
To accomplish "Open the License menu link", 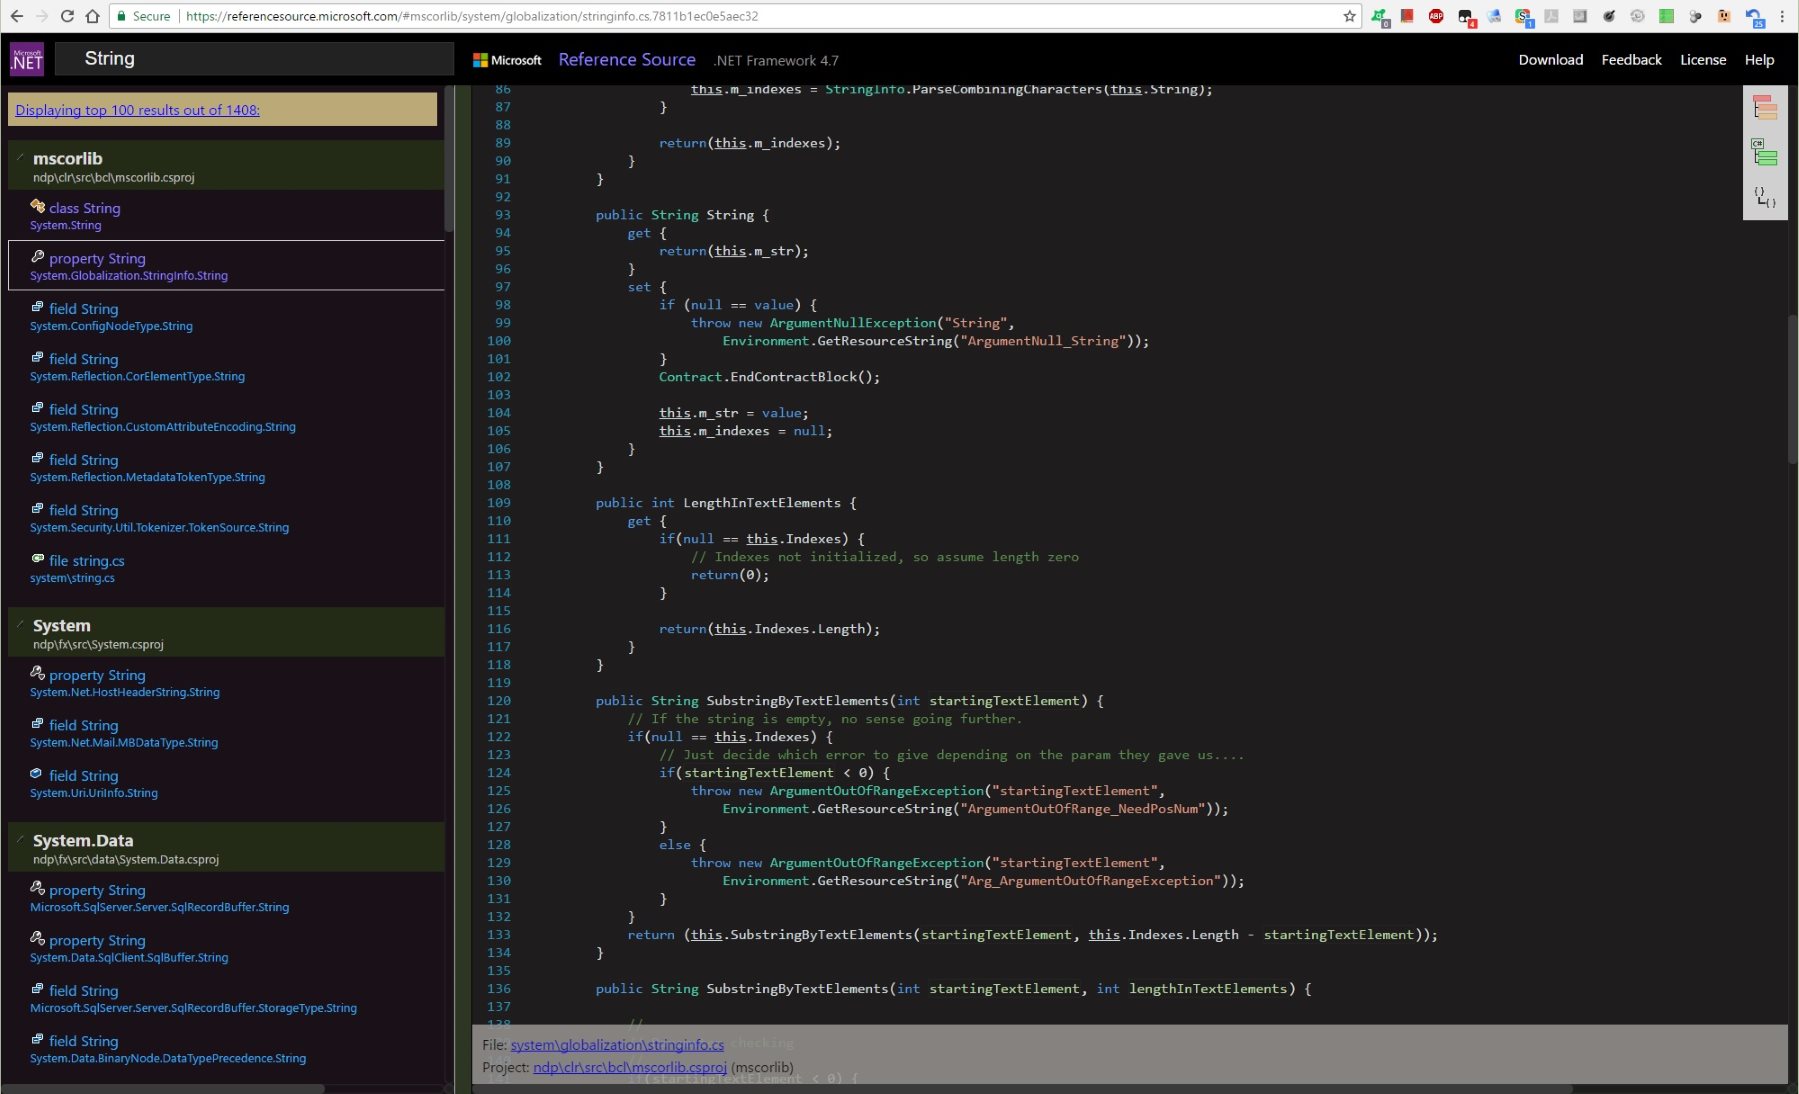I will tap(1703, 60).
